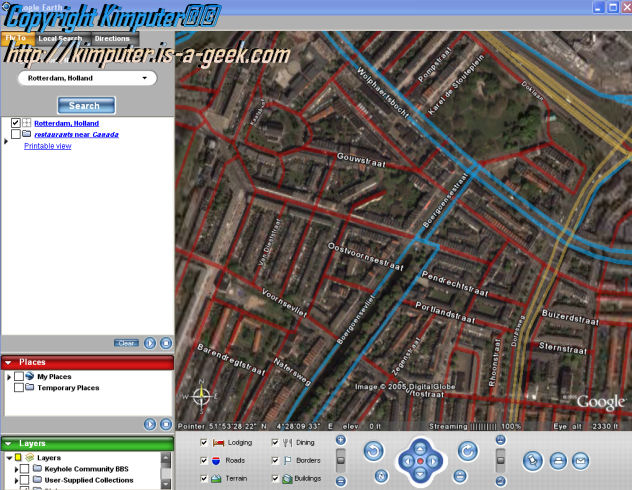Click the tilt down button
632x490 pixels.
pyautogui.click(x=500, y=481)
